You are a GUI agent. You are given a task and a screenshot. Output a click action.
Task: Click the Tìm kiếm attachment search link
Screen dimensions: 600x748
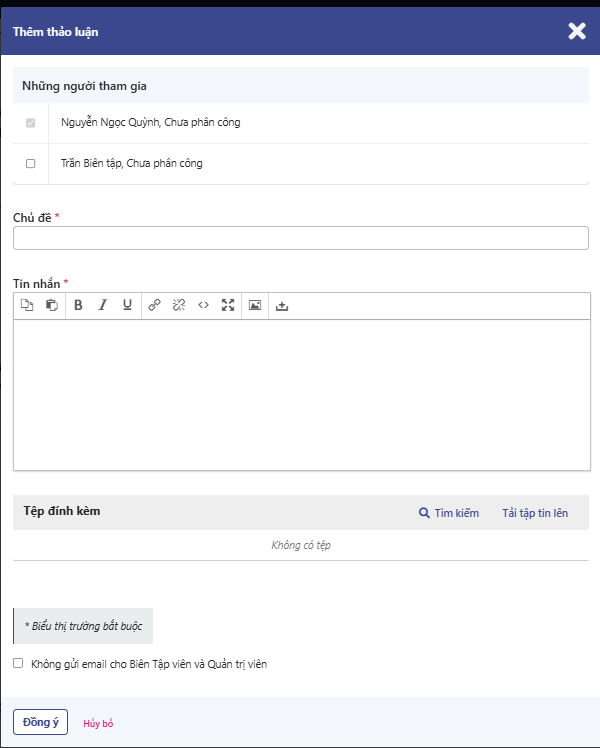pos(449,513)
